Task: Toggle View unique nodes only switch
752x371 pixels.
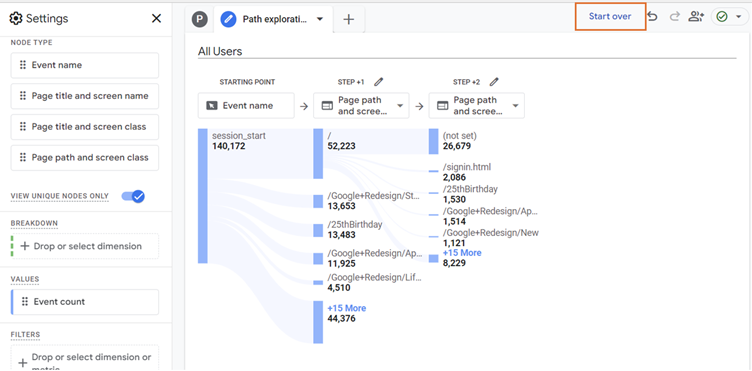Action: tap(133, 196)
